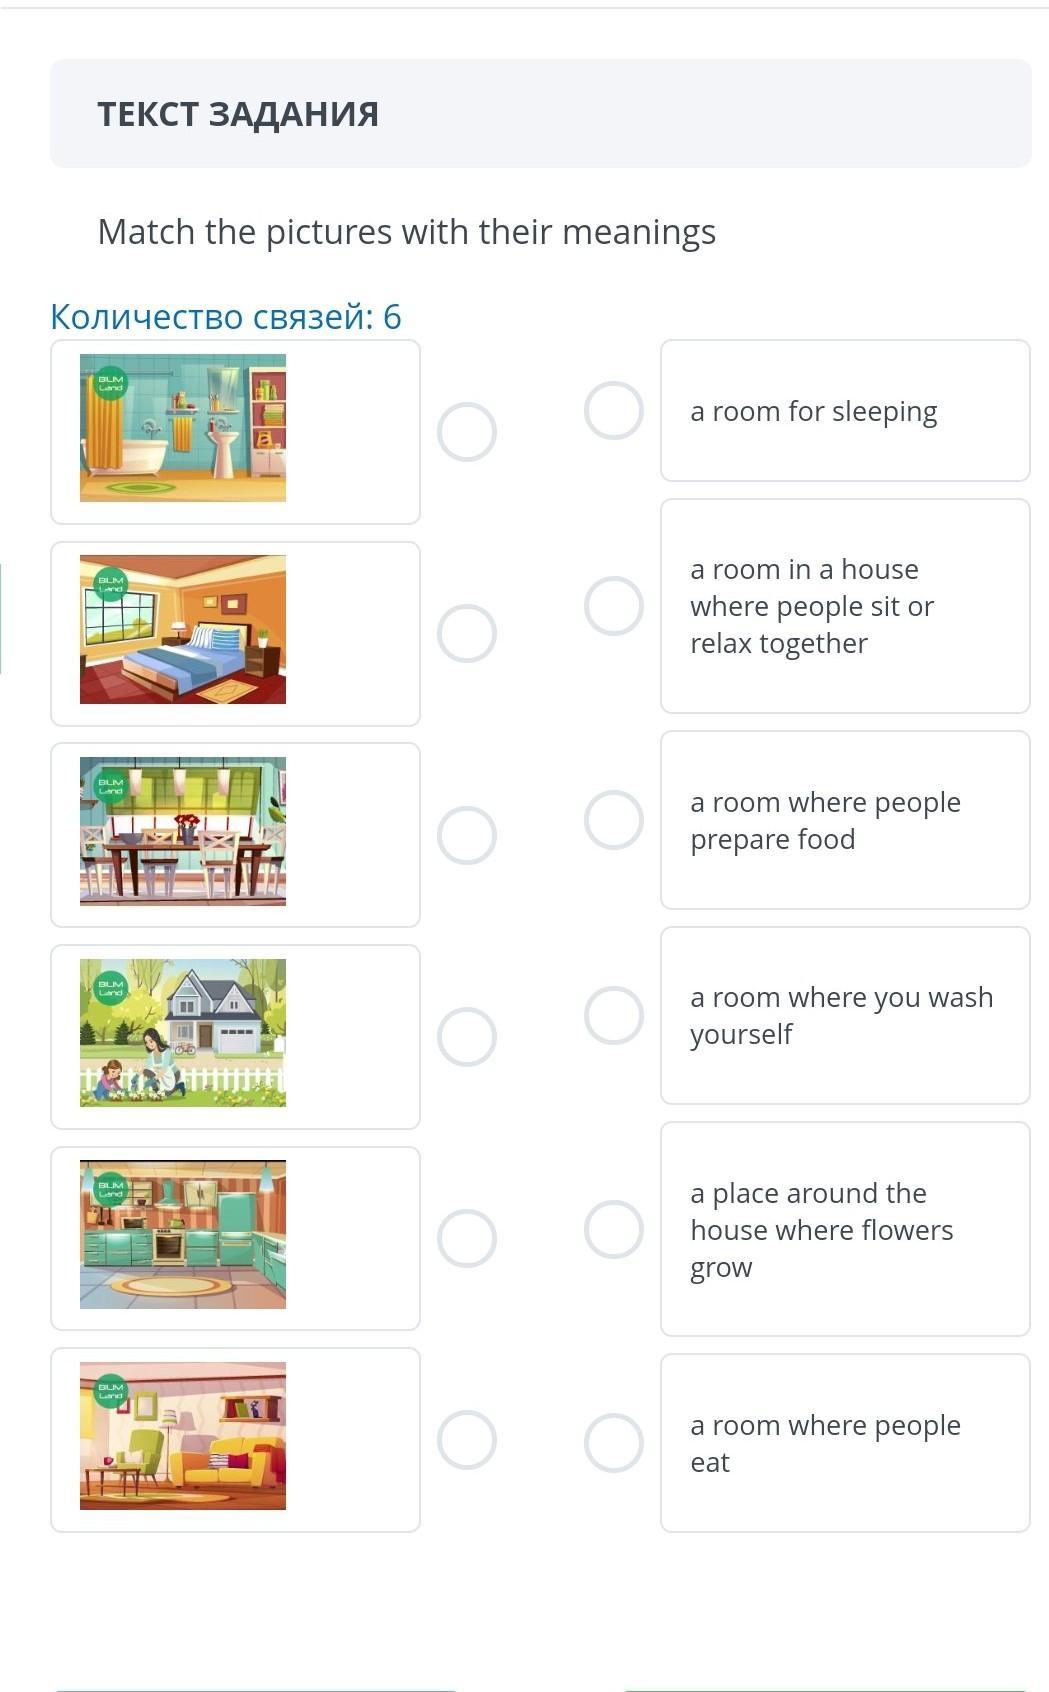Select circle for "a room where you wash yourself"

(x=614, y=1015)
